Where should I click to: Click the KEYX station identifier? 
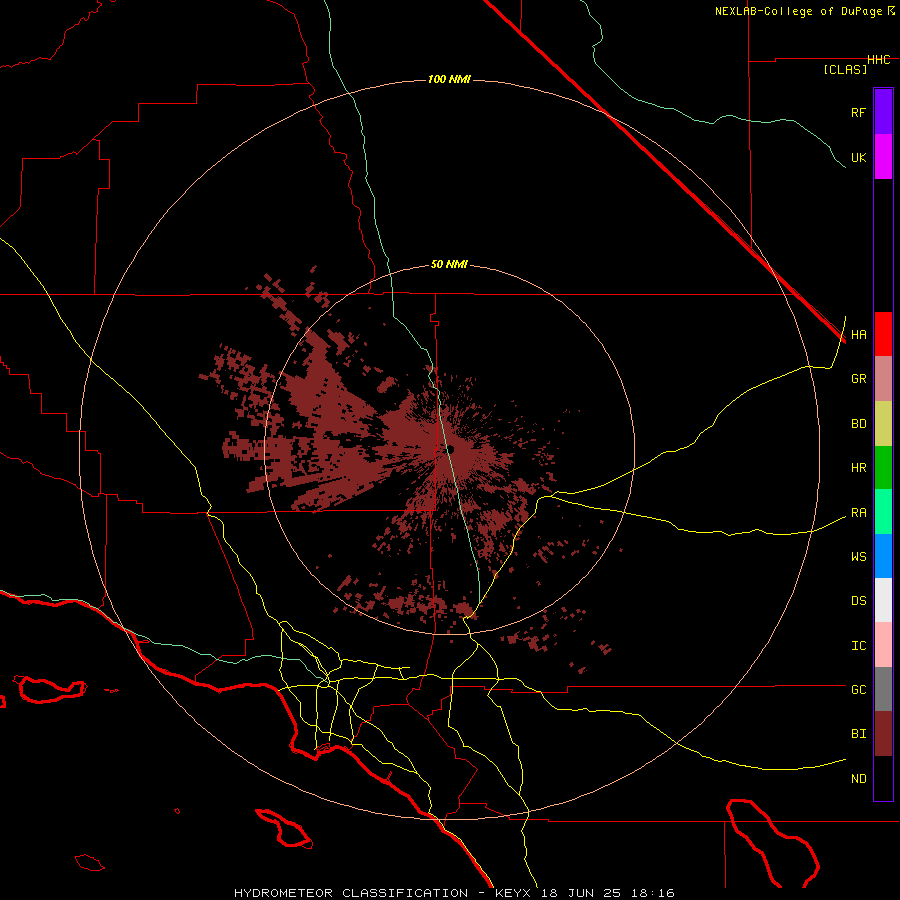tap(514, 893)
